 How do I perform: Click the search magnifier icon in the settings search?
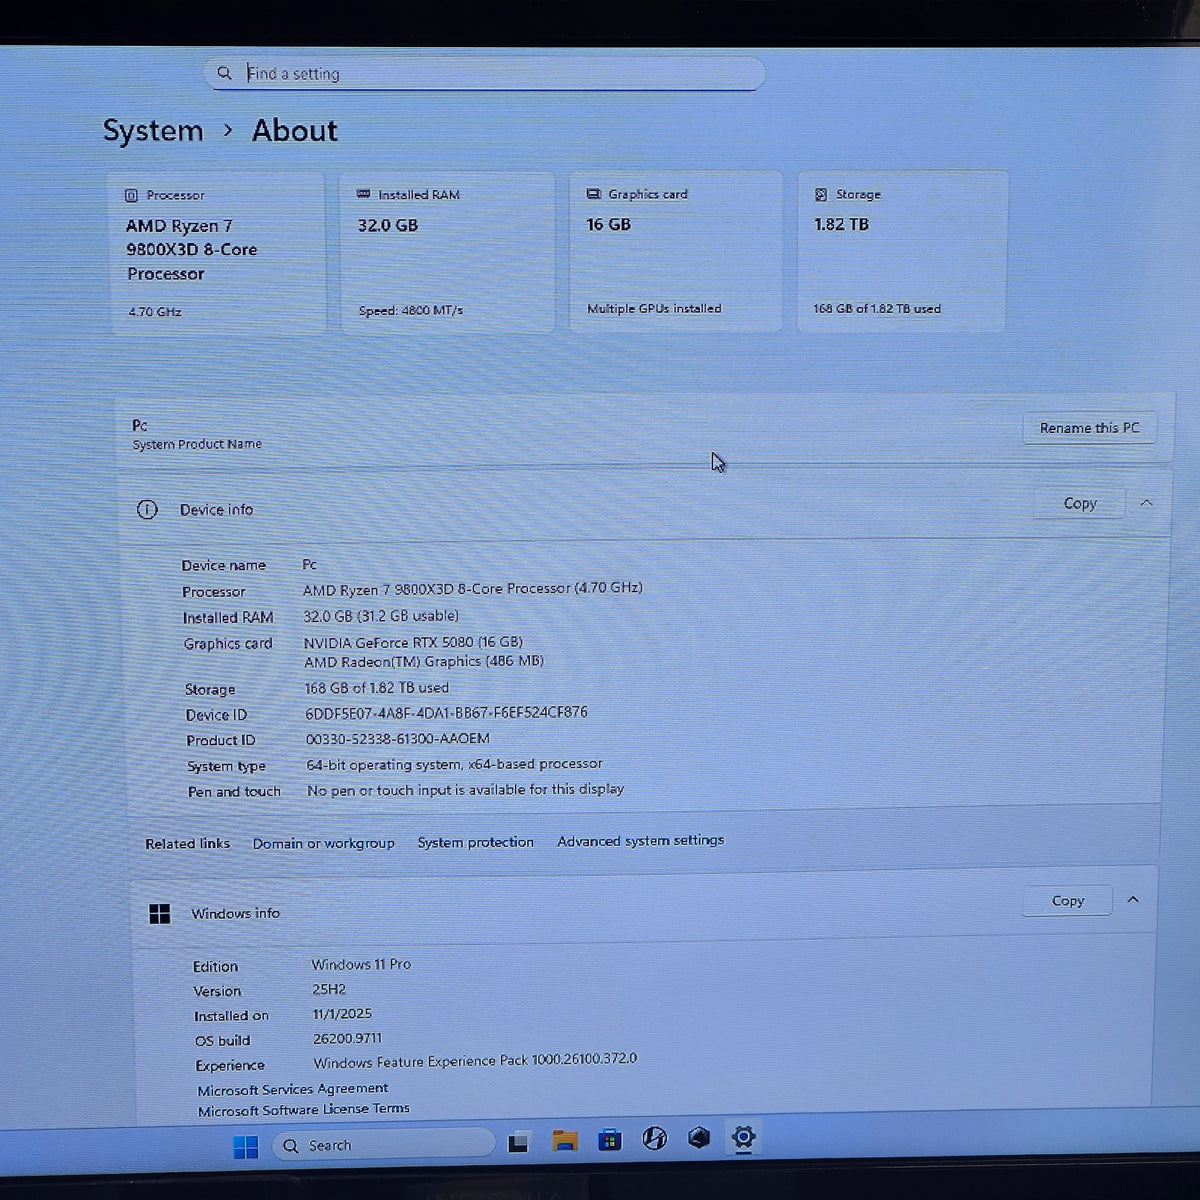click(x=224, y=73)
